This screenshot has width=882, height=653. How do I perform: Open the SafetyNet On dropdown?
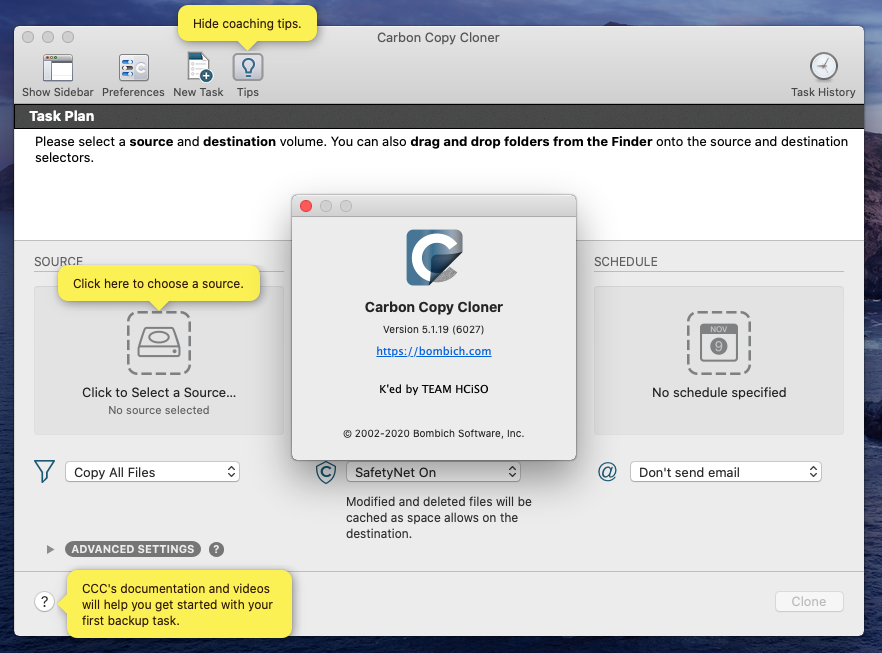(433, 472)
